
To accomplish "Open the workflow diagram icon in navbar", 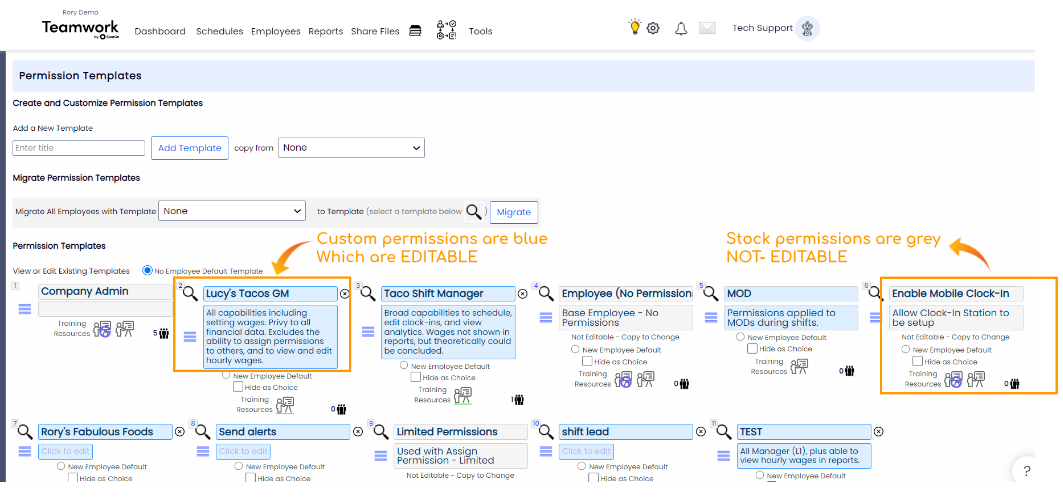I will 446,30.
